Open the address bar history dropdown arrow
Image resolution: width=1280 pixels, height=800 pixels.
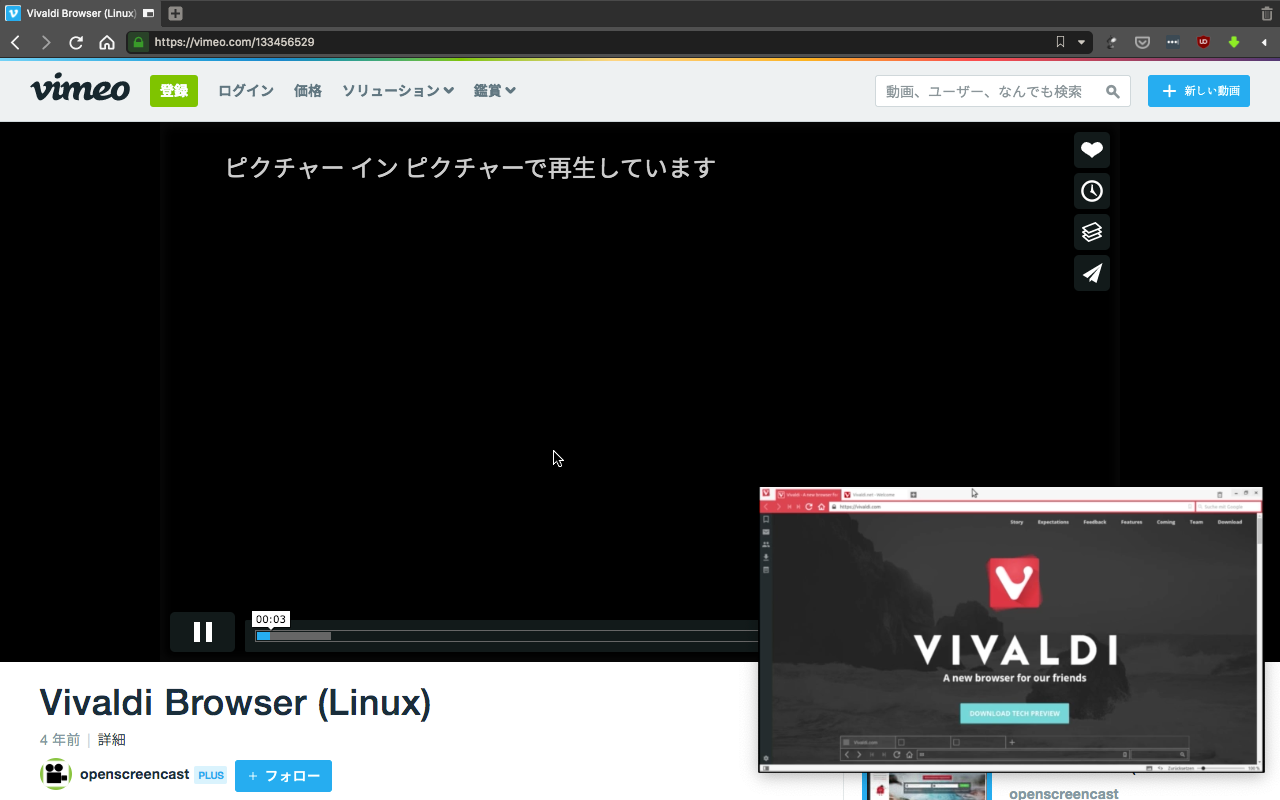(1081, 42)
